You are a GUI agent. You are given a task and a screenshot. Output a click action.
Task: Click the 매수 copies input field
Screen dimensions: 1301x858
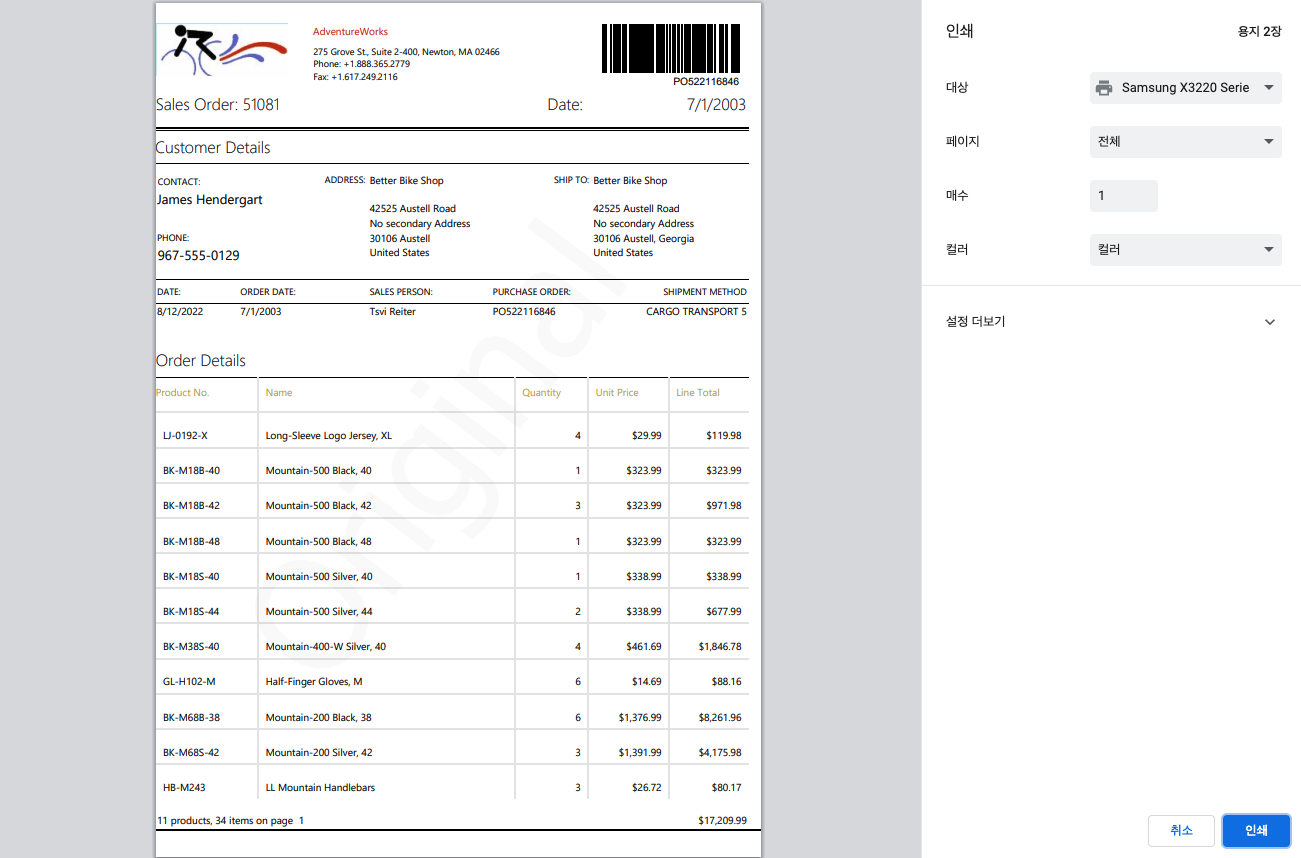[x=1123, y=196]
